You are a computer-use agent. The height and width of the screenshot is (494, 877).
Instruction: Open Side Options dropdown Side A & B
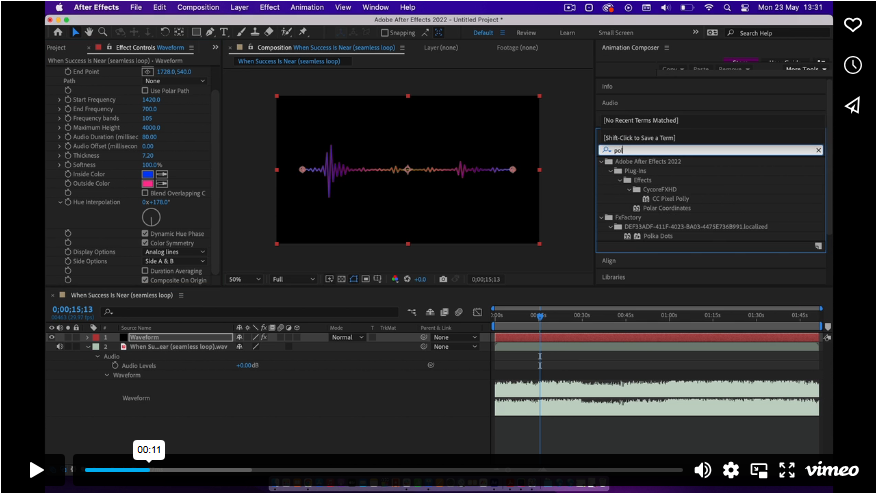(x=174, y=261)
